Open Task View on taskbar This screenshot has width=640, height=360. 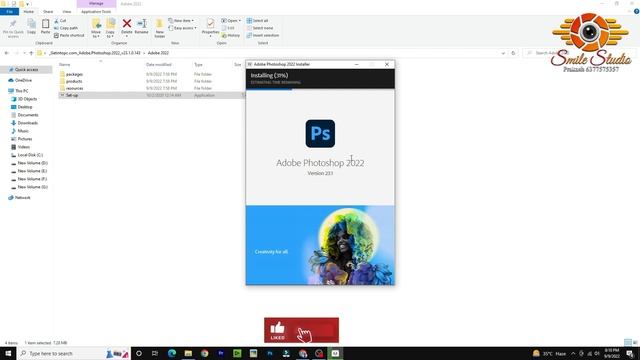pos(155,353)
